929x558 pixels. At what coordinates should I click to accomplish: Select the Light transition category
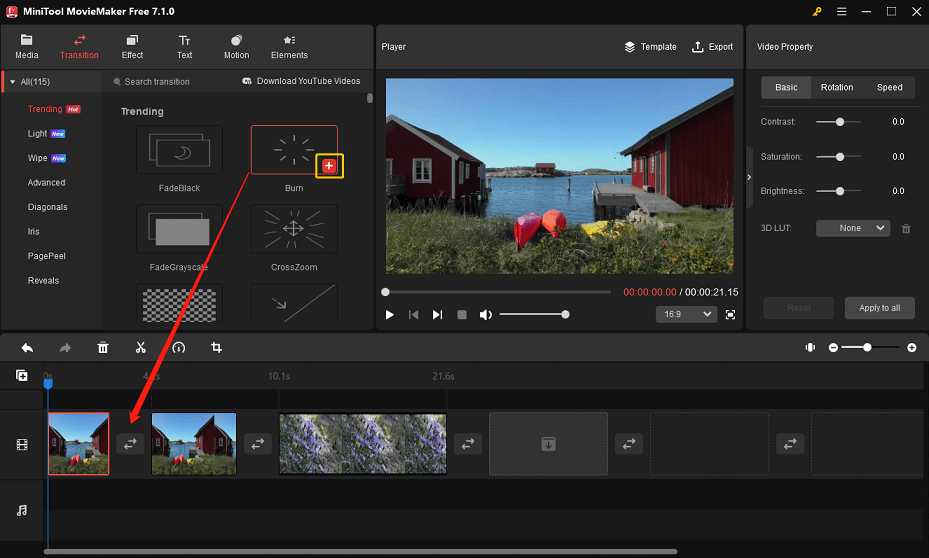click(x=37, y=133)
